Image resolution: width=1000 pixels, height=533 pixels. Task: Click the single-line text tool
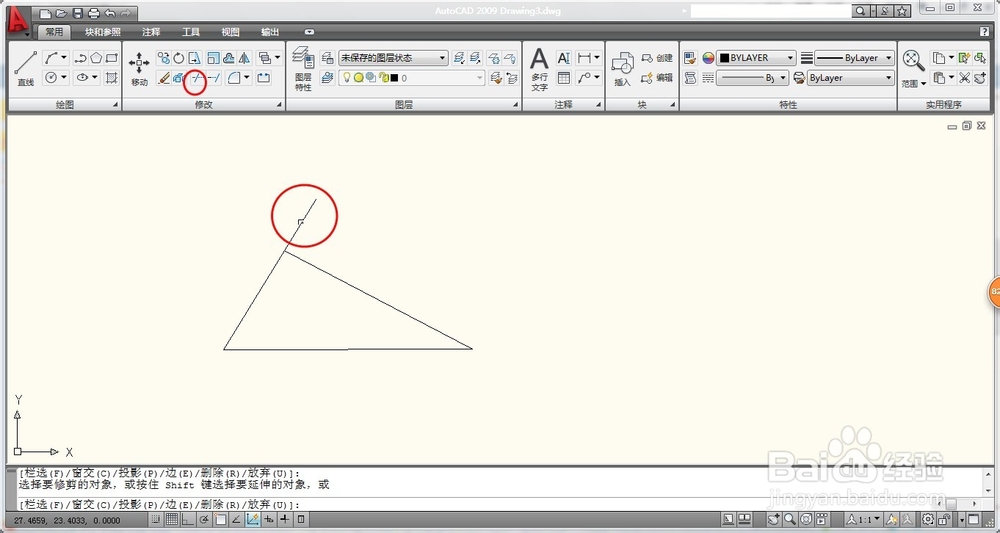point(564,58)
